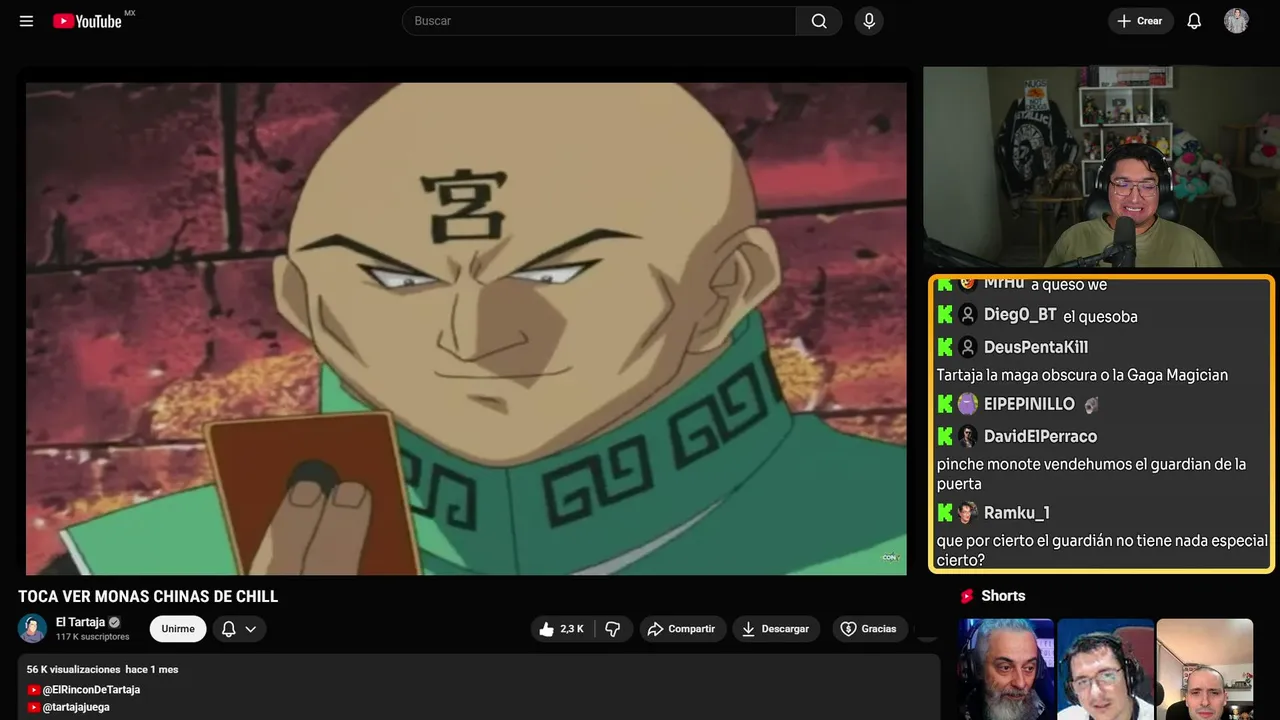Click the Gracias button
Screen dimensions: 1280x720
pyautogui.click(x=868, y=629)
